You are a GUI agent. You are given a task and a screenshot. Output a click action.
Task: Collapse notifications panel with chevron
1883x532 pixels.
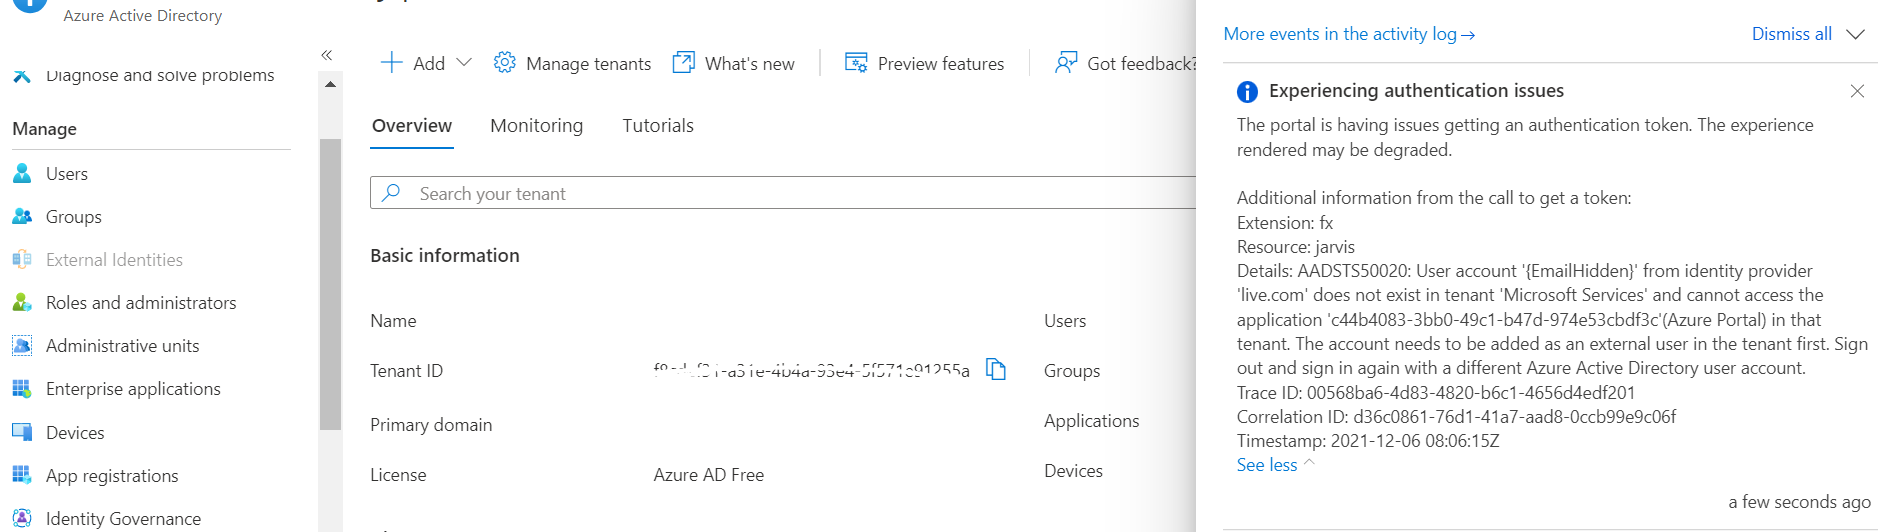point(1856,34)
